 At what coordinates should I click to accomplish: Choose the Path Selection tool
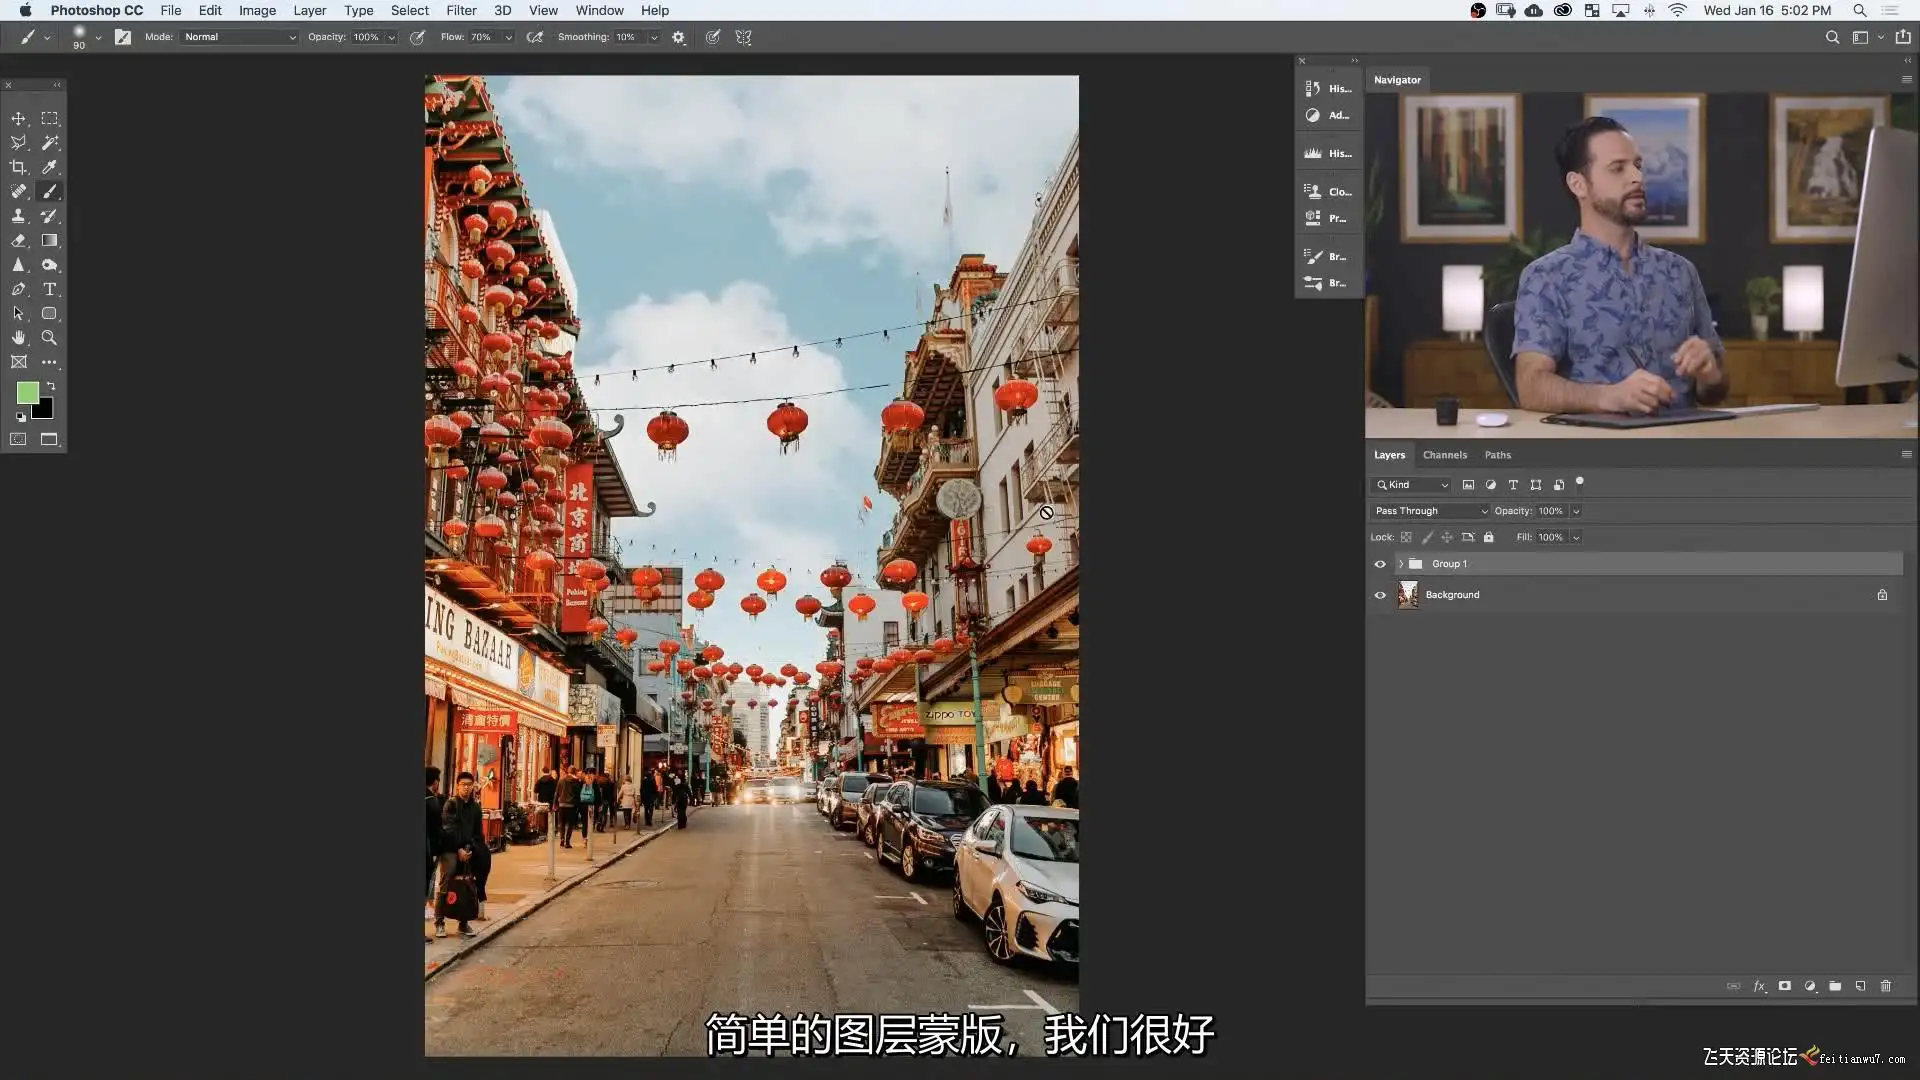tap(18, 313)
